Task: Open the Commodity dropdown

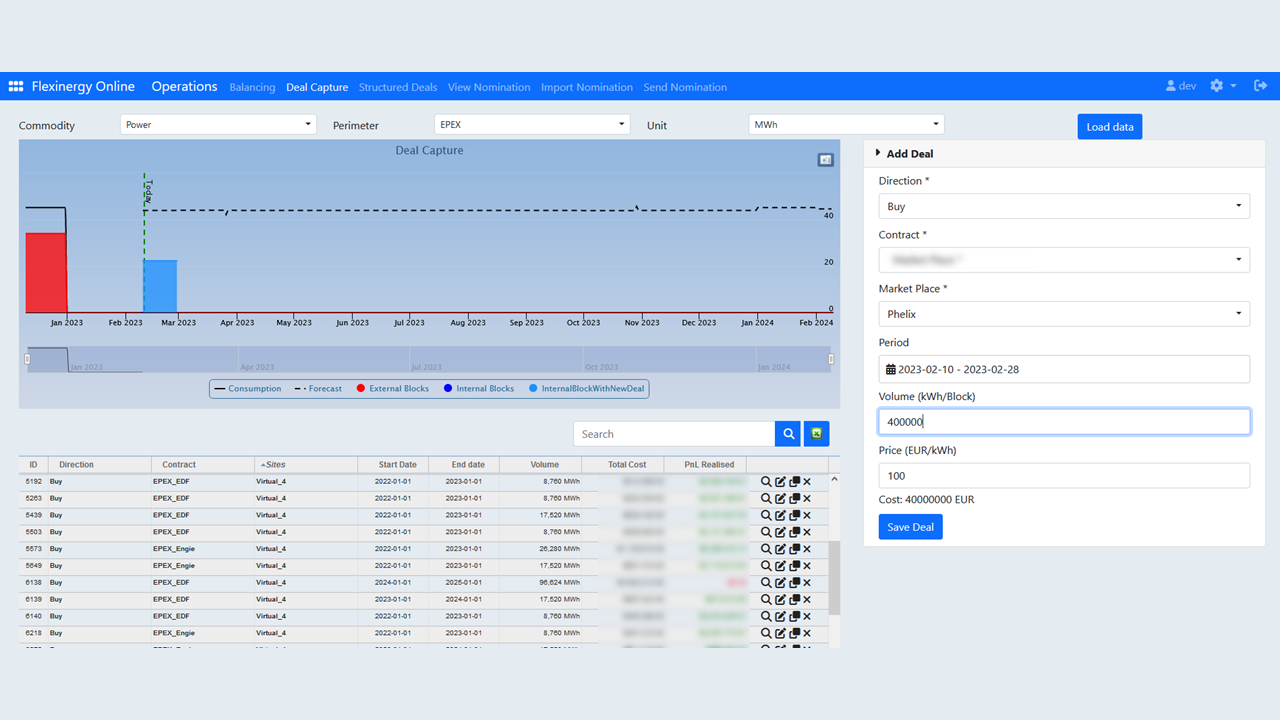Action: click(218, 125)
